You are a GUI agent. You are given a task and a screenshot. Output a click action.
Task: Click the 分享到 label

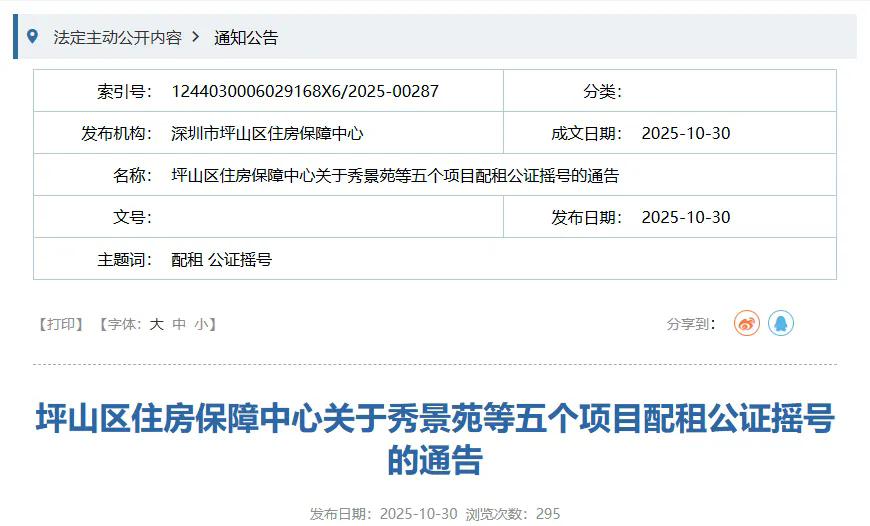(x=691, y=324)
